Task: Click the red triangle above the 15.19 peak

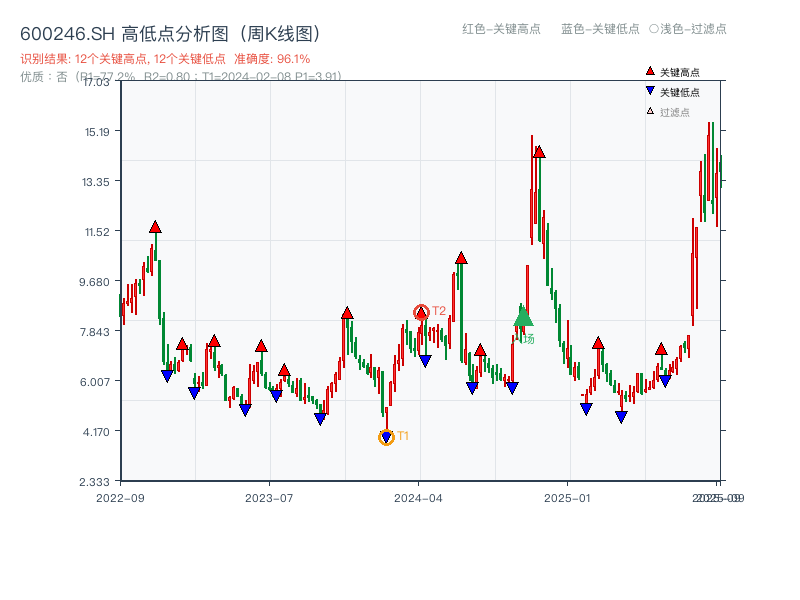Action: (x=538, y=151)
